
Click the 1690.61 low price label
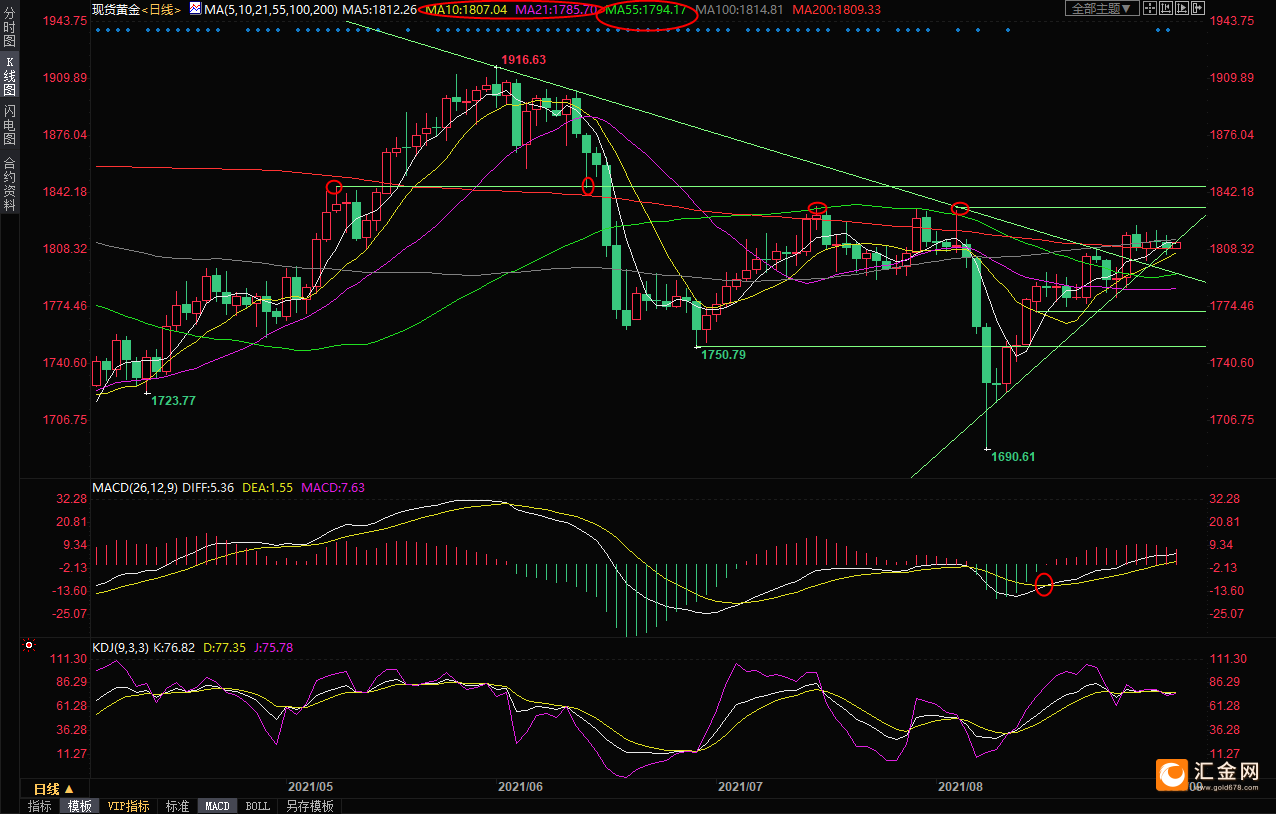point(1013,456)
